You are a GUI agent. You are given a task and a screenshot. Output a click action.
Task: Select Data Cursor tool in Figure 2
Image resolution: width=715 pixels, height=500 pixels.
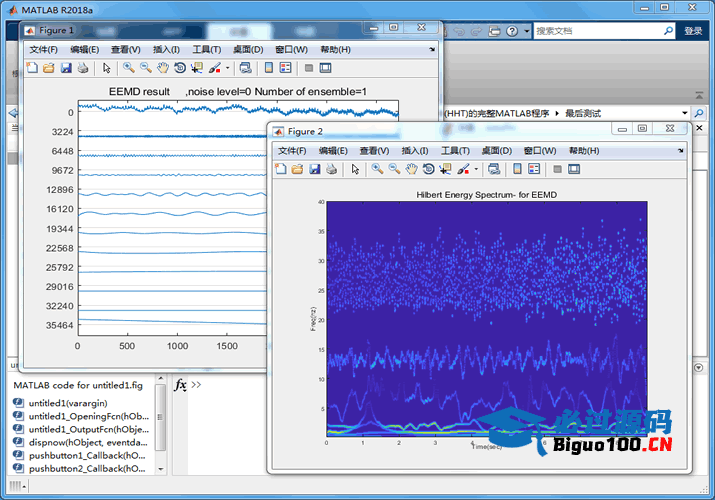(446, 169)
